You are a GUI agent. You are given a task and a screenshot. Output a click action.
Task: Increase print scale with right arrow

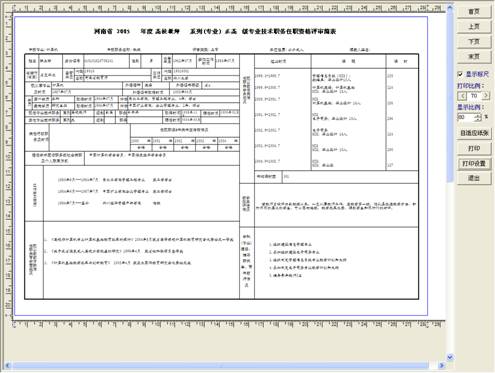click(x=486, y=96)
